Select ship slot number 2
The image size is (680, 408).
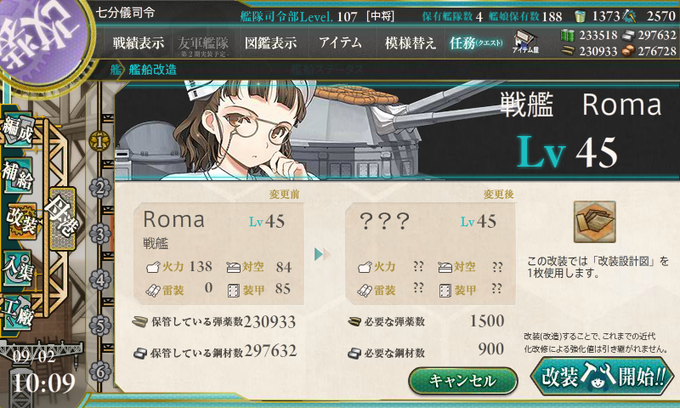click(x=100, y=188)
